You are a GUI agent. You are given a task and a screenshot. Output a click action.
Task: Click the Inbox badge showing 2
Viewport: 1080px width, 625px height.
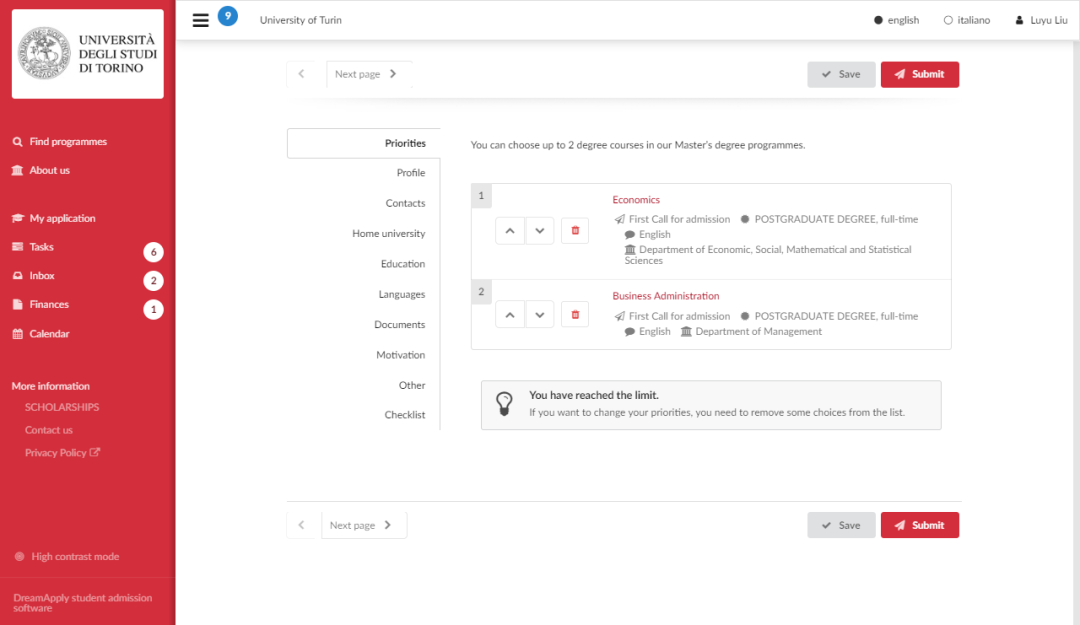click(154, 281)
